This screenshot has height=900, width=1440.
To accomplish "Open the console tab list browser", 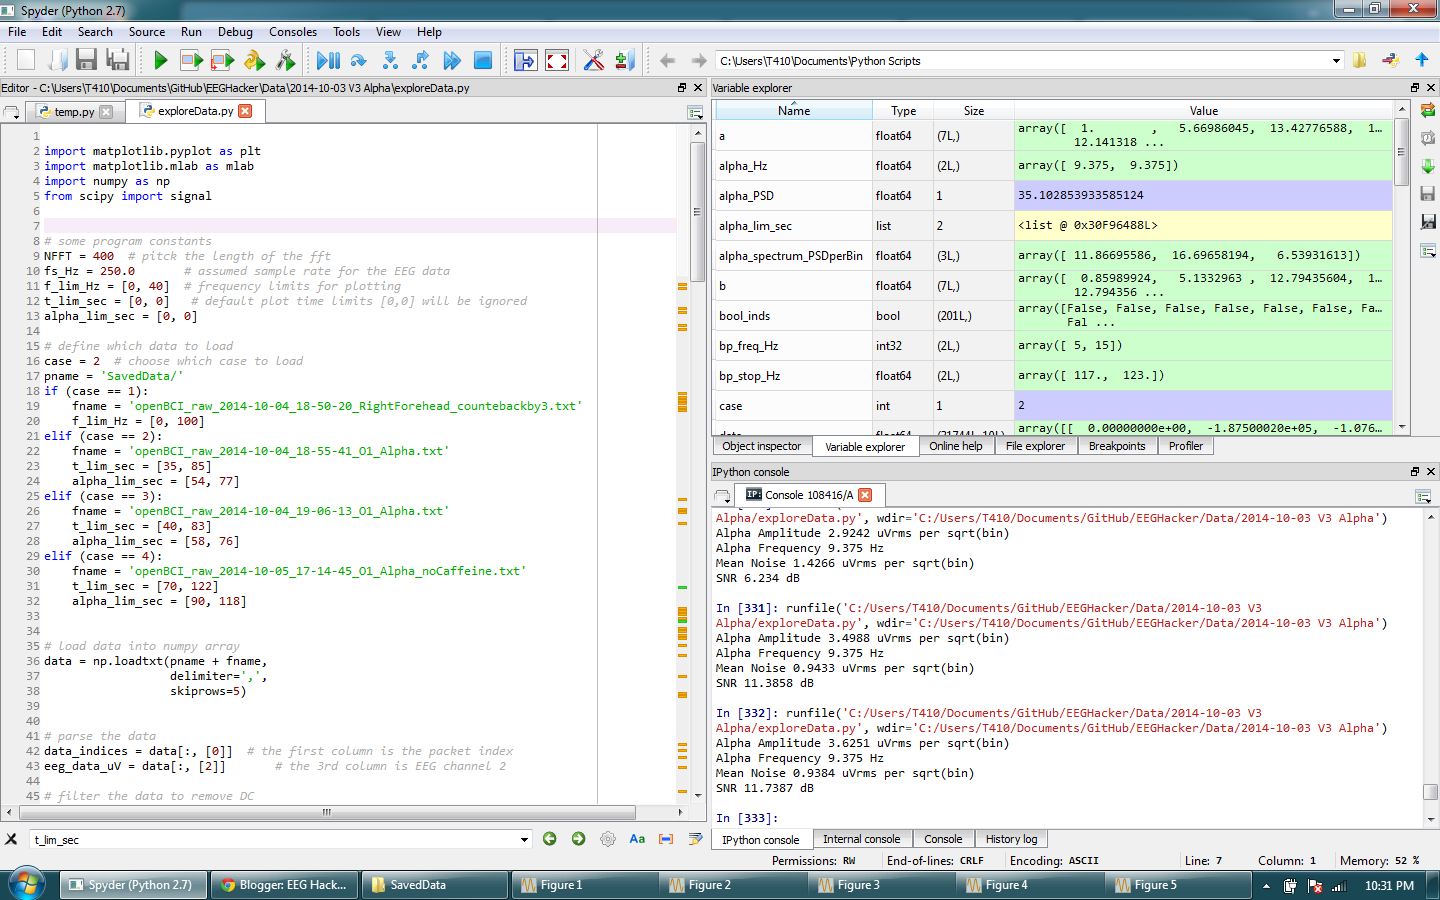I will (x=722, y=496).
